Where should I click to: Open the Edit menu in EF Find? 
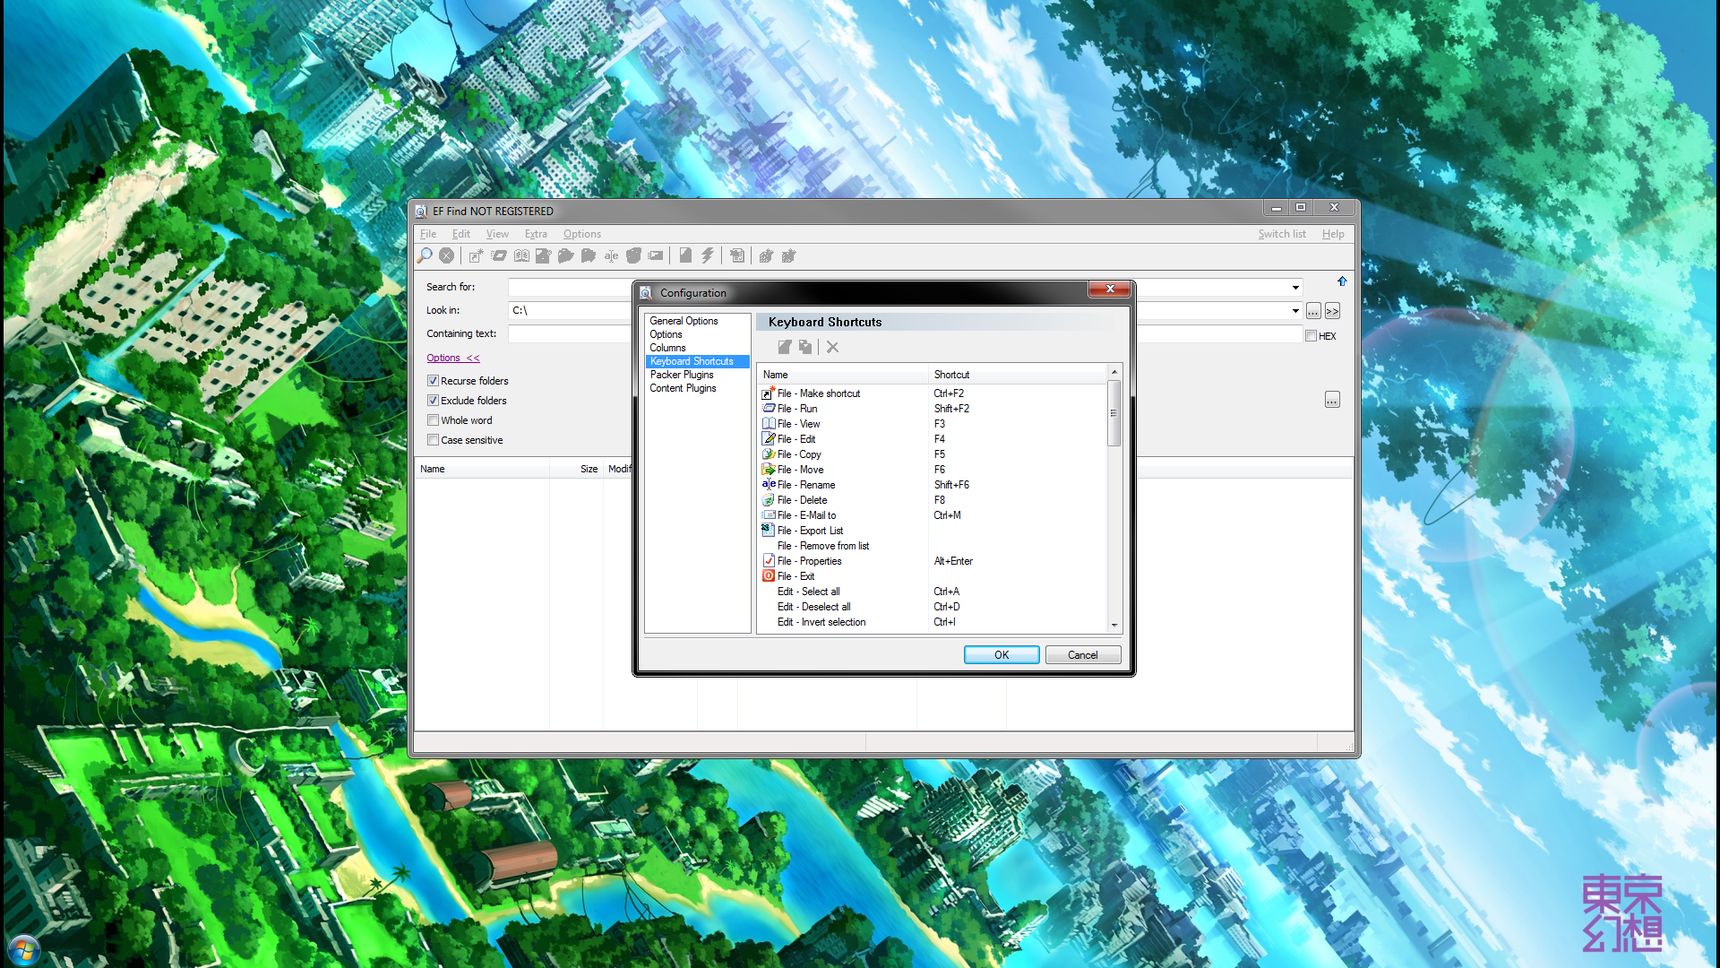(x=461, y=234)
